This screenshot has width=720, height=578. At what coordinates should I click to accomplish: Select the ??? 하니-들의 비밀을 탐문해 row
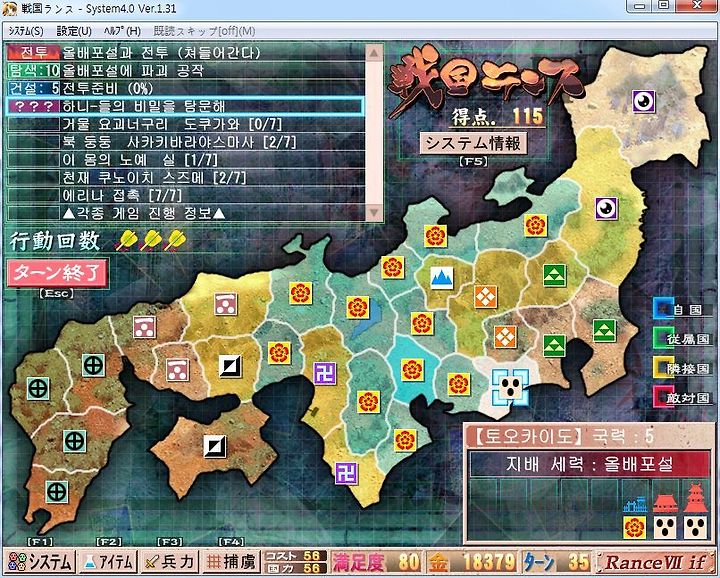point(186,106)
